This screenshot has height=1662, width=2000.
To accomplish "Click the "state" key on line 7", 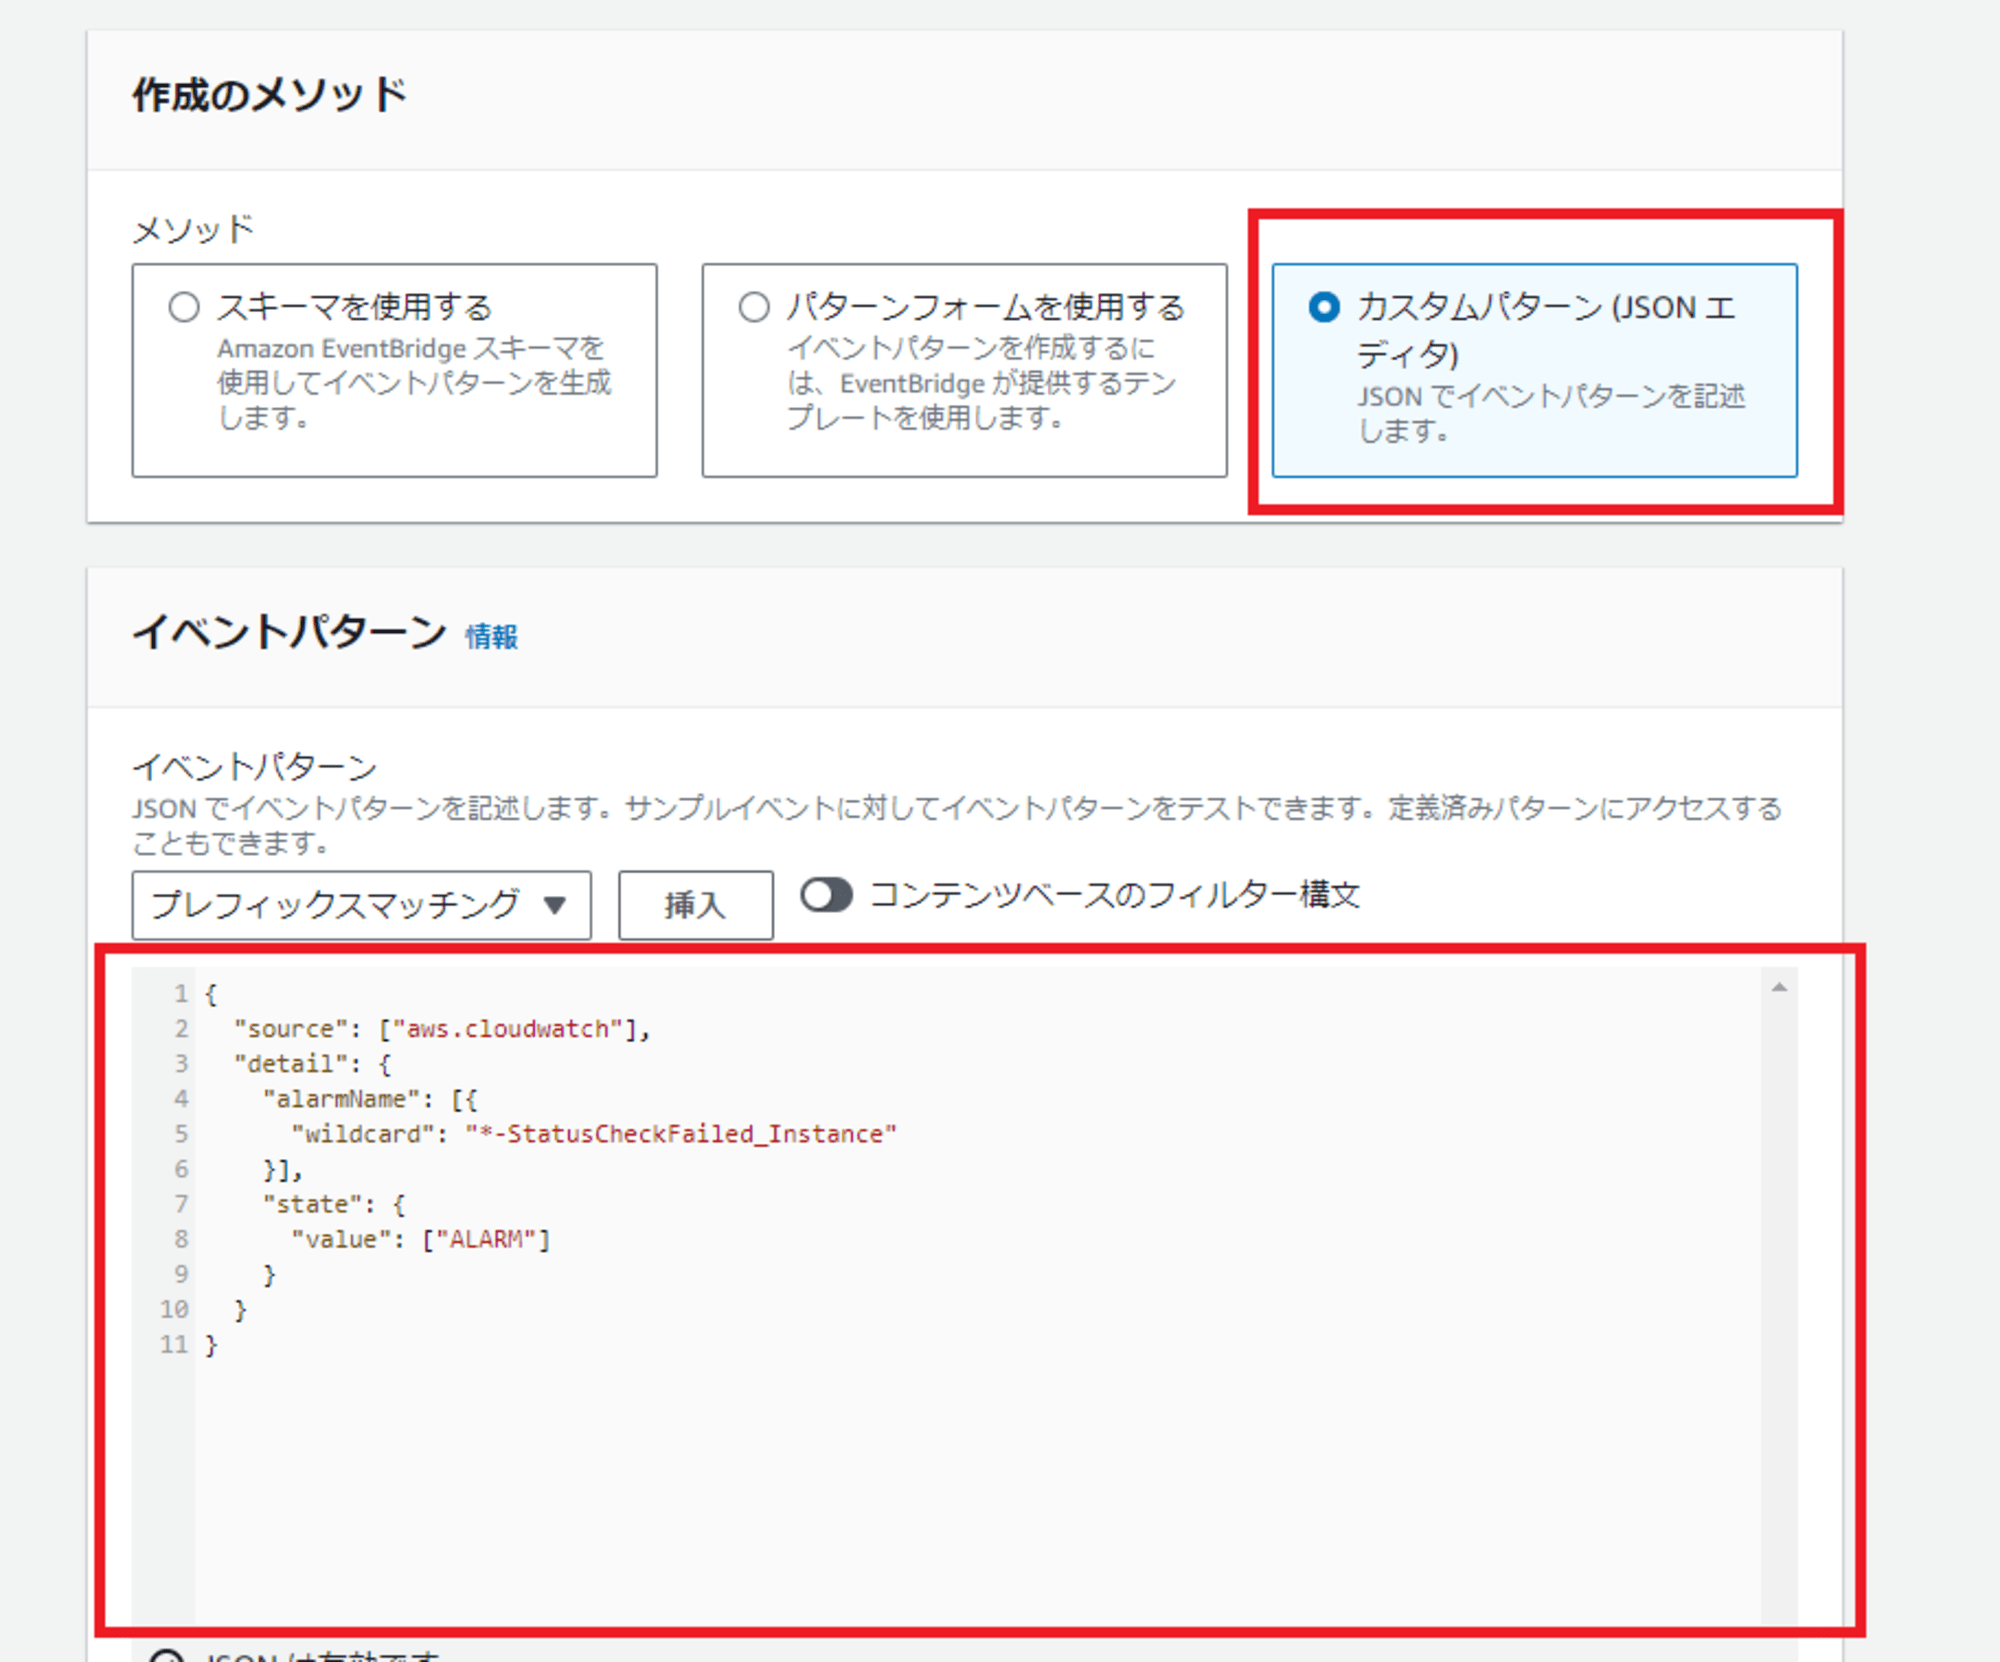I will click(312, 1204).
